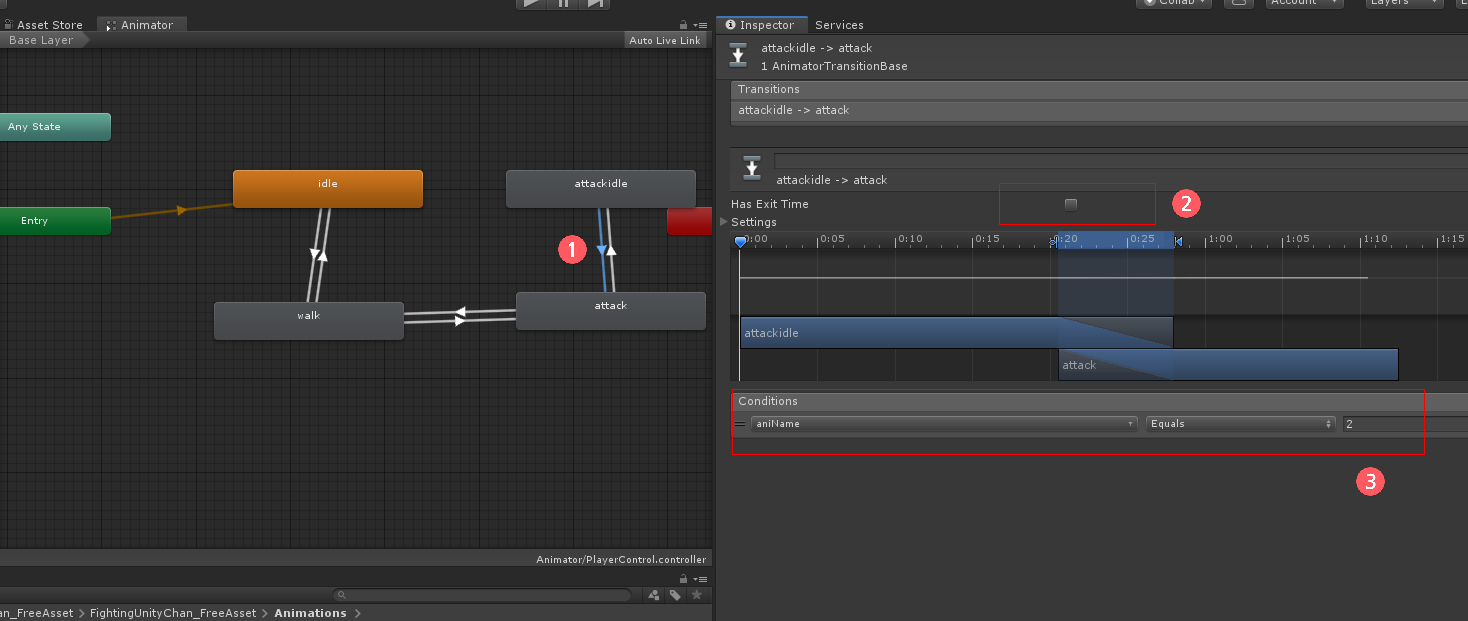Click the cloud services button

[x=1239, y=3]
